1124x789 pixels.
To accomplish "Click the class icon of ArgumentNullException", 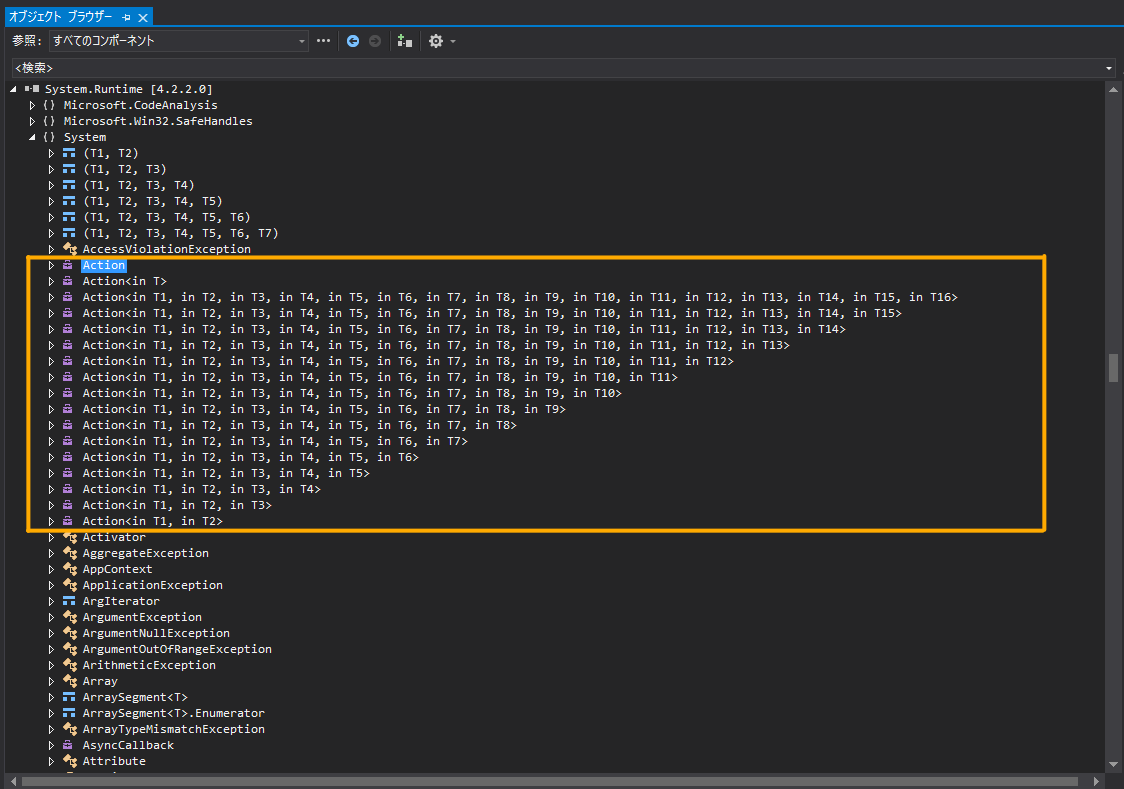I will pos(70,633).
